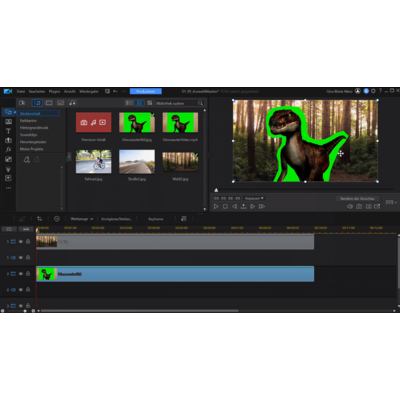This screenshot has width=400, height=400.
Task: Select Heruntergeladen in library tree
Action: [33, 142]
